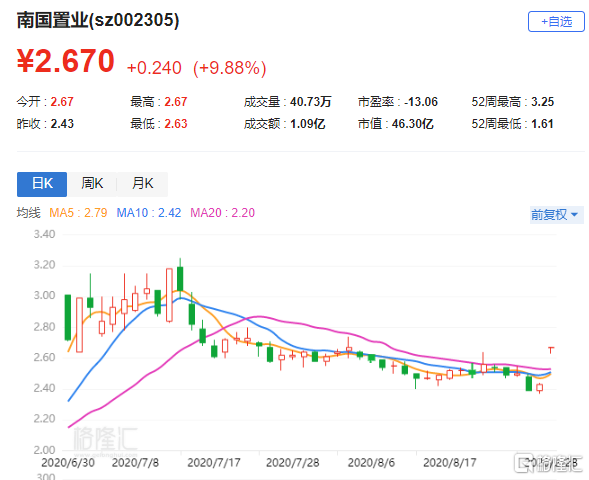Click the 3.40 price axis label
This screenshot has width=589, height=480.
[44, 234]
